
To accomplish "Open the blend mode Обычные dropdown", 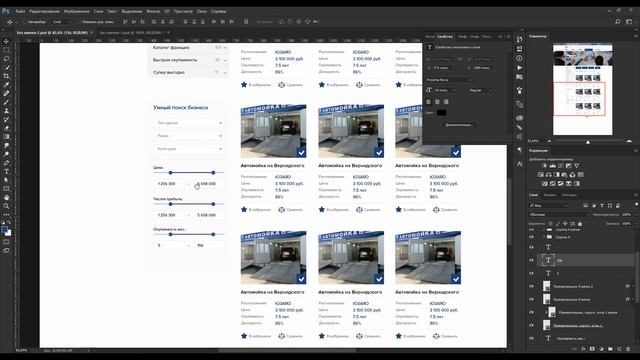I will tap(559, 215).
